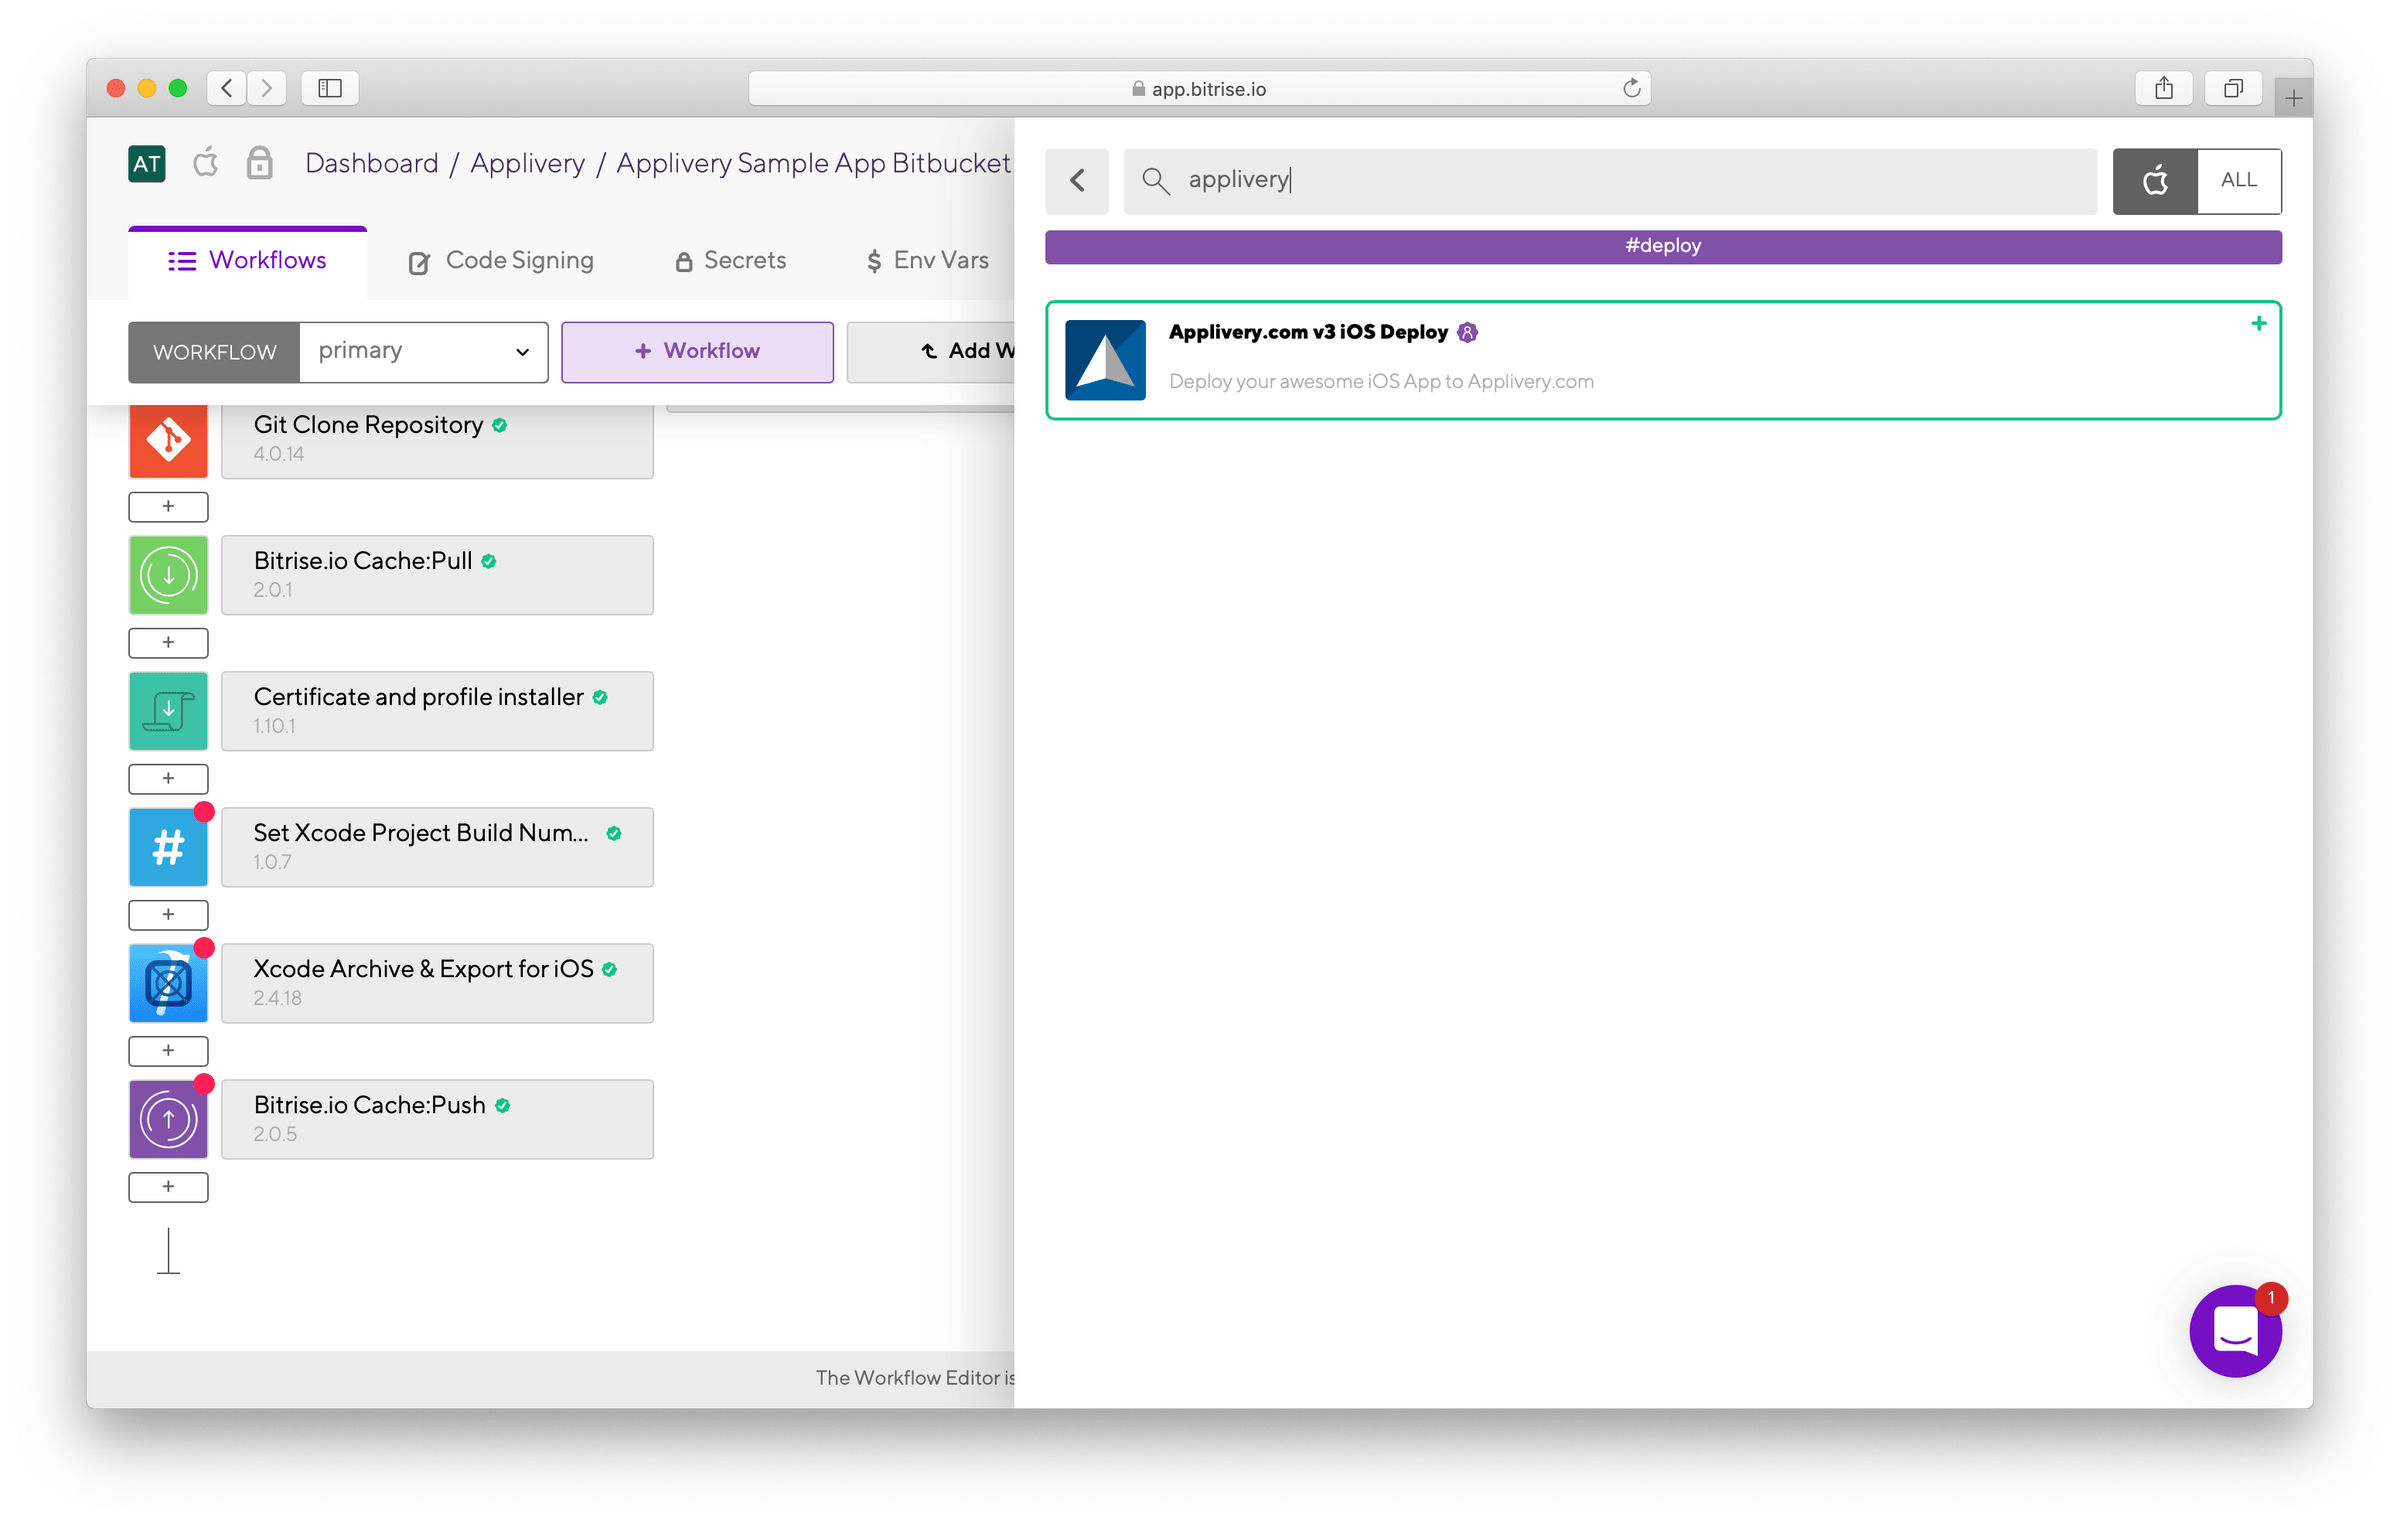Insert step after Xcode Archive & Export
This screenshot has height=1523, width=2400.
[168, 1051]
